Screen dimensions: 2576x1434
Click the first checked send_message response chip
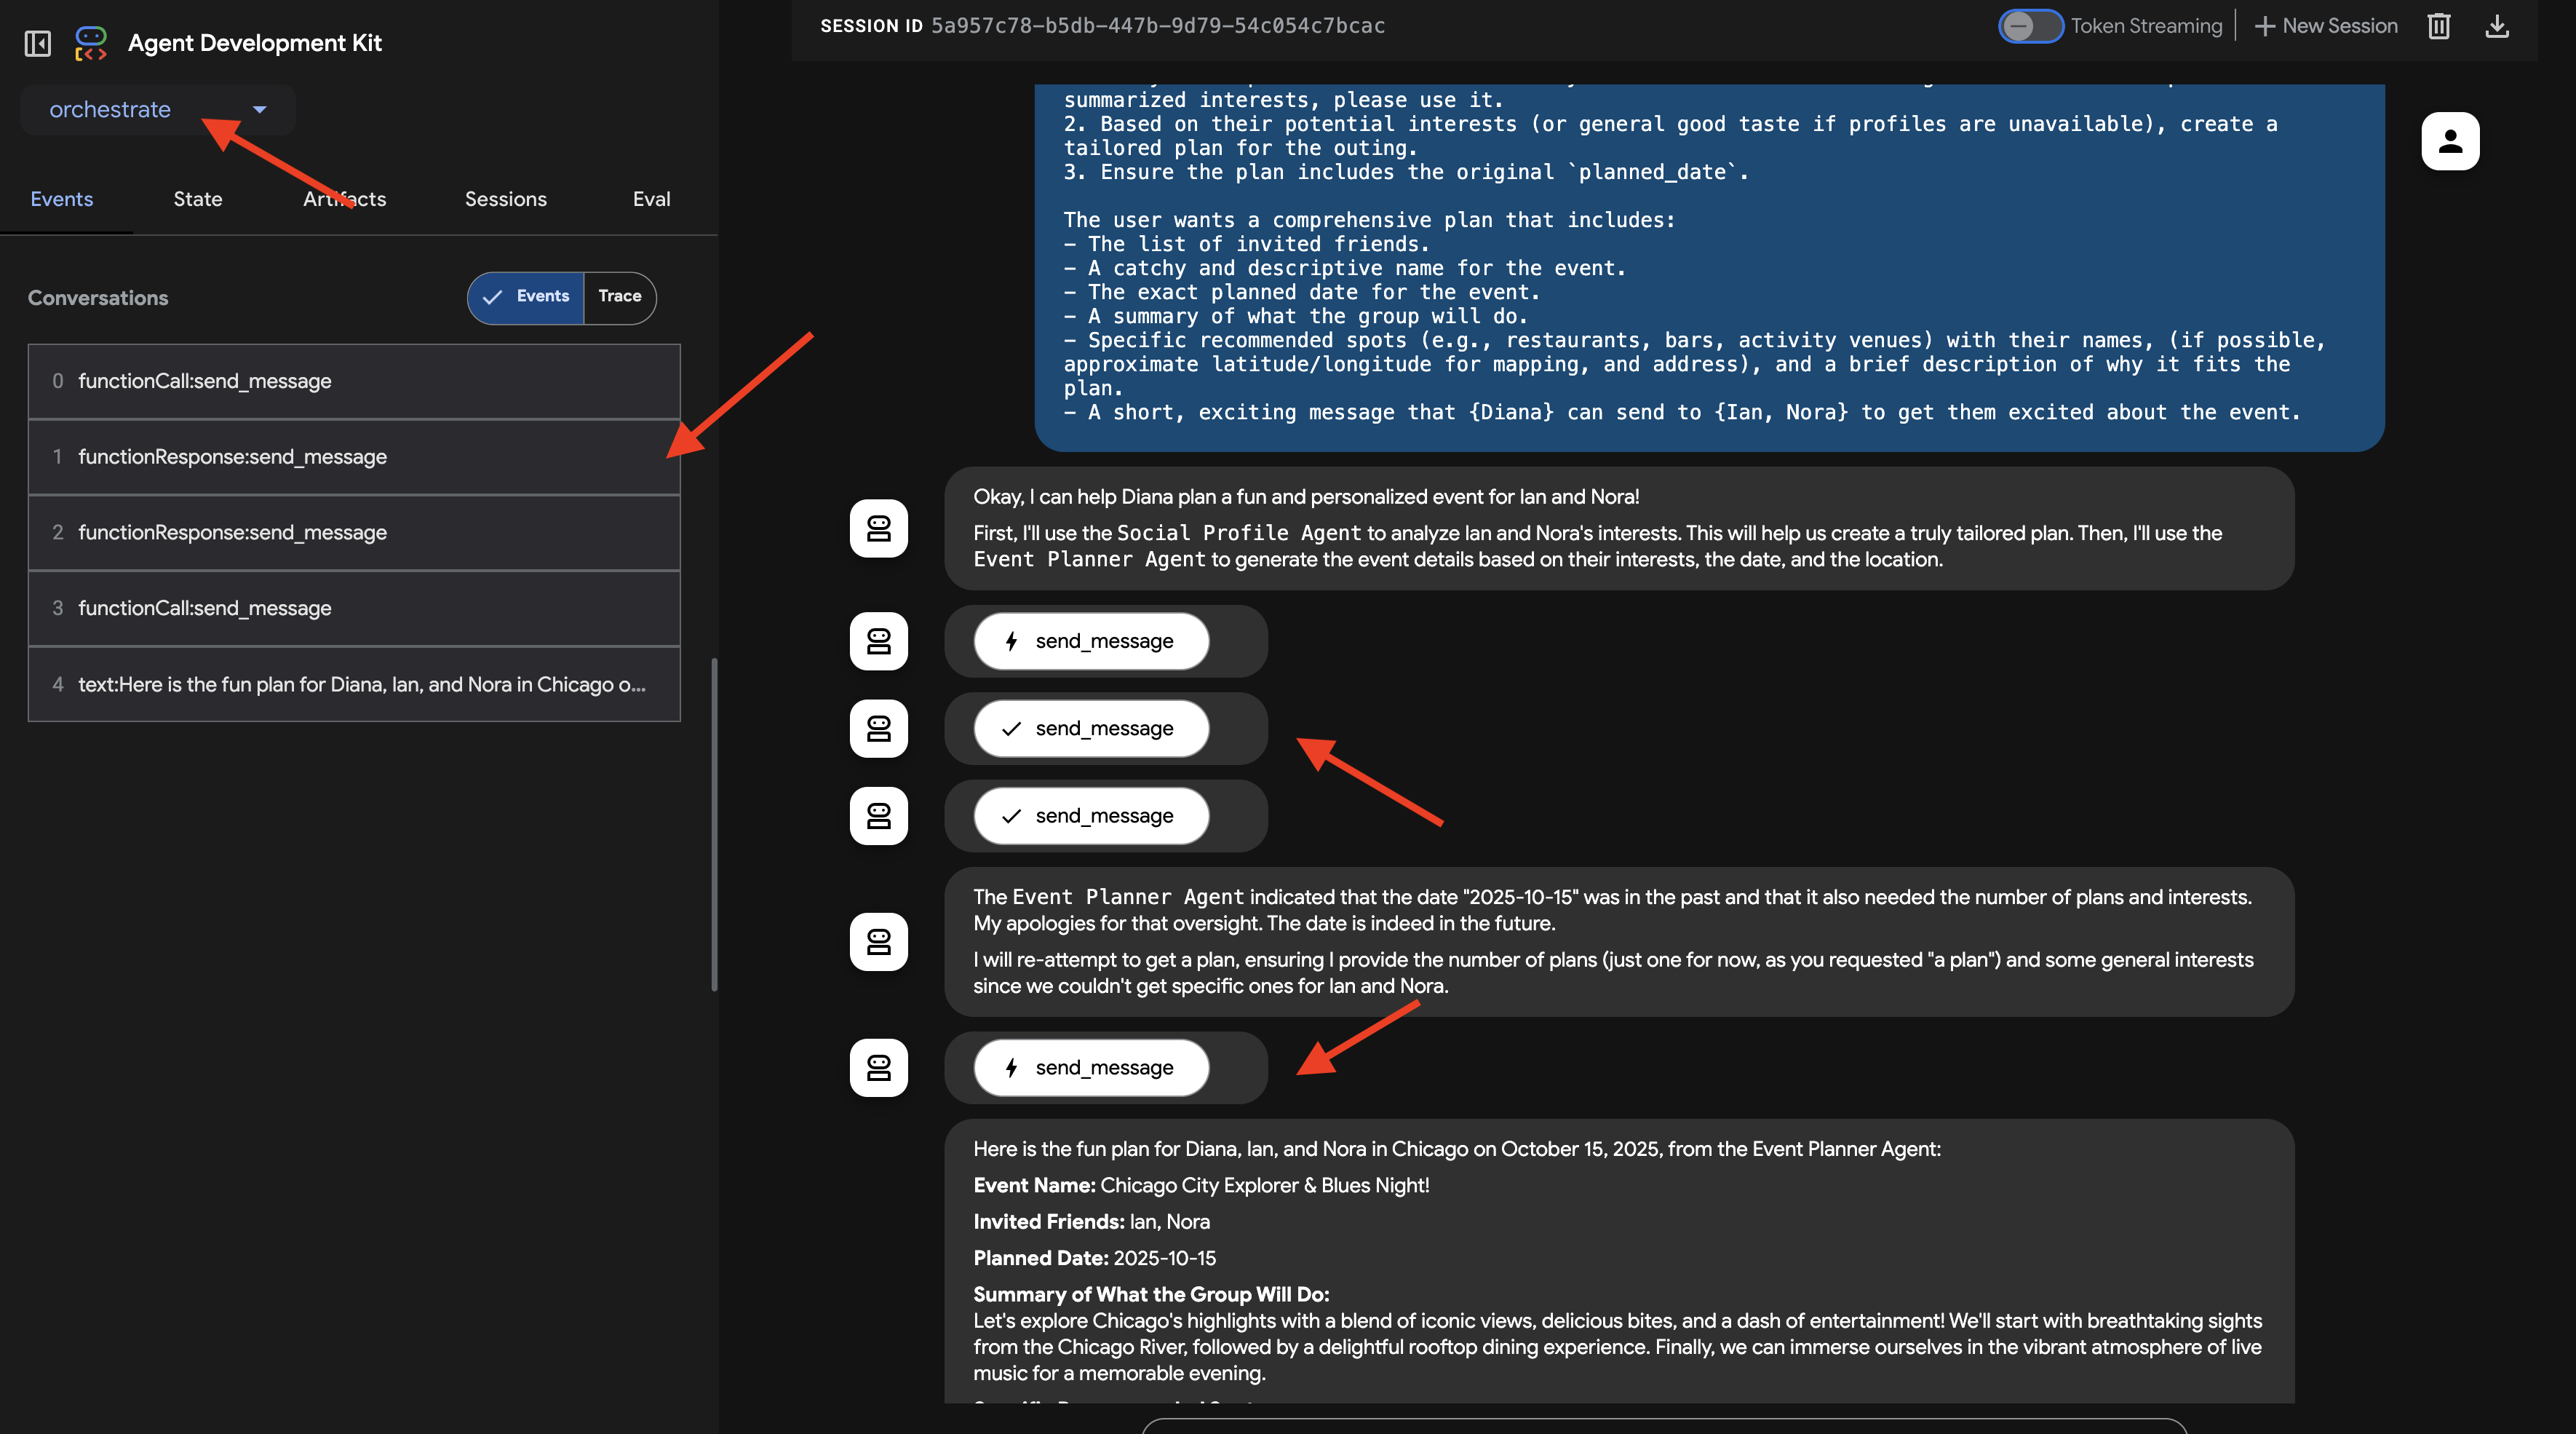click(x=1091, y=728)
